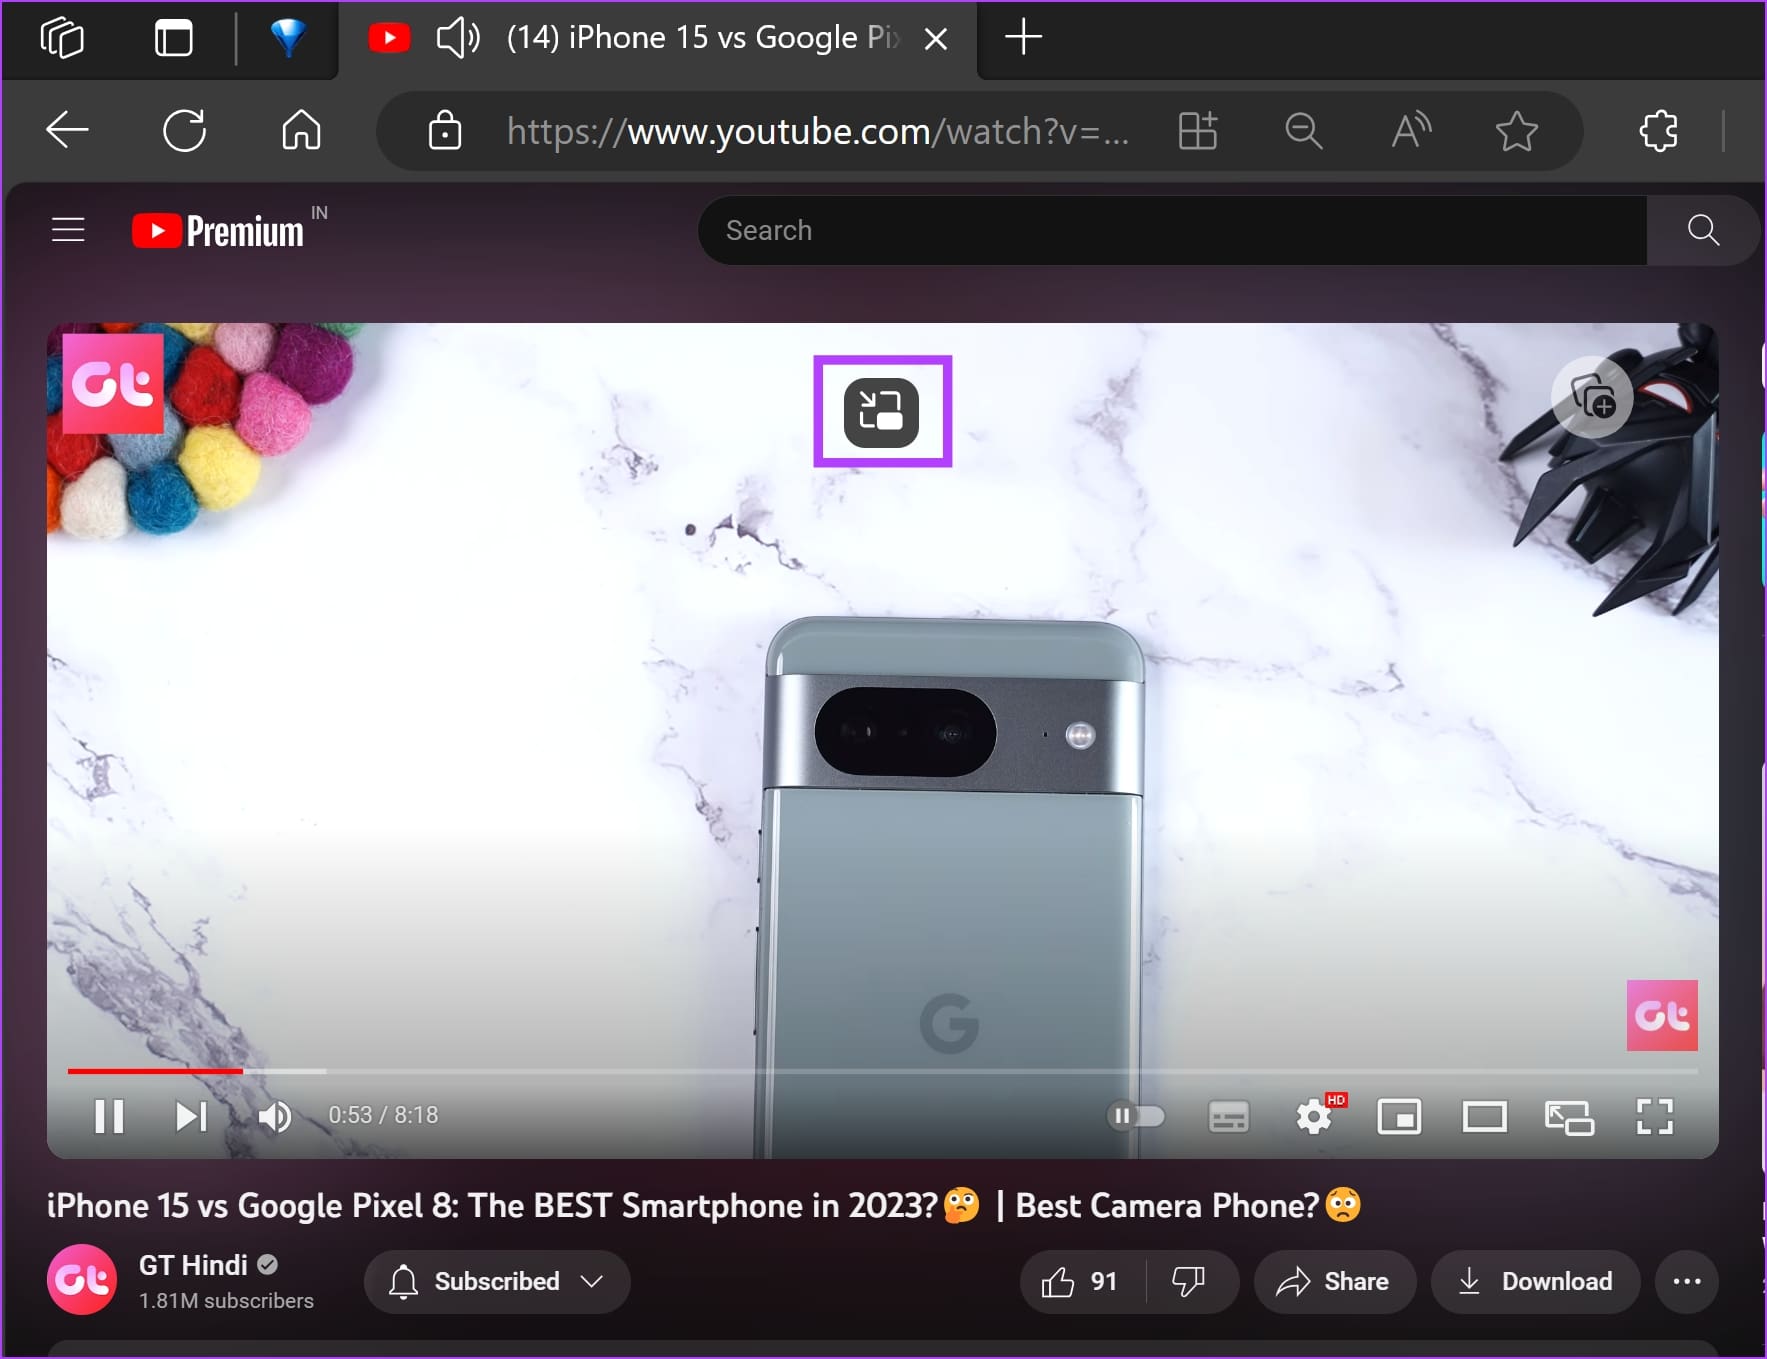
Task: Open the YouTube hamburger guide menu
Action: (x=68, y=230)
